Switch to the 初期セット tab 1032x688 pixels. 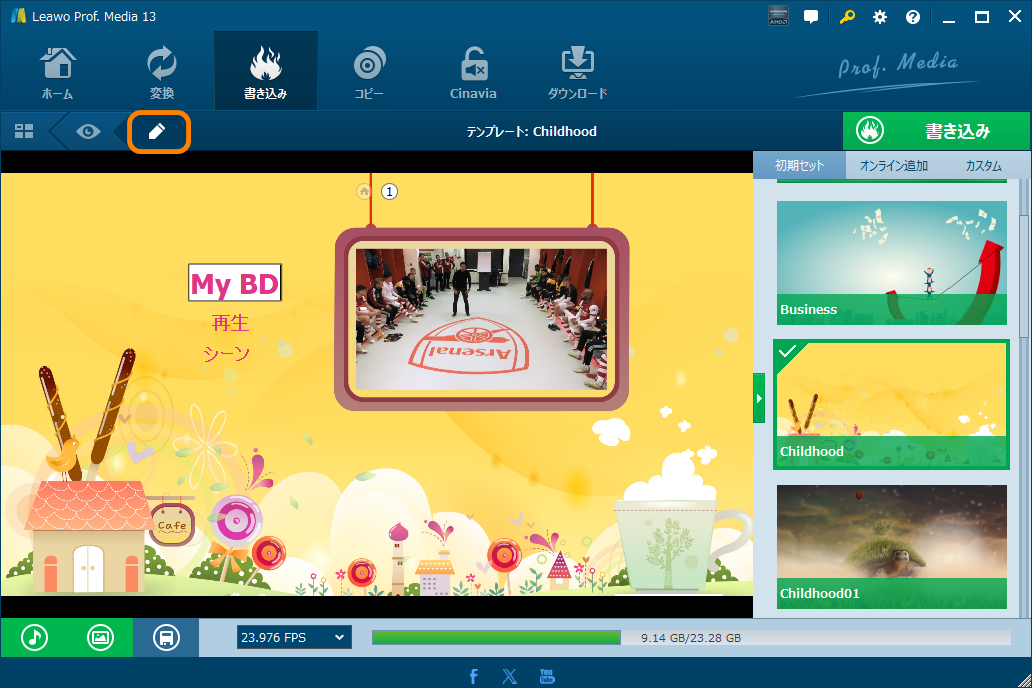799,165
